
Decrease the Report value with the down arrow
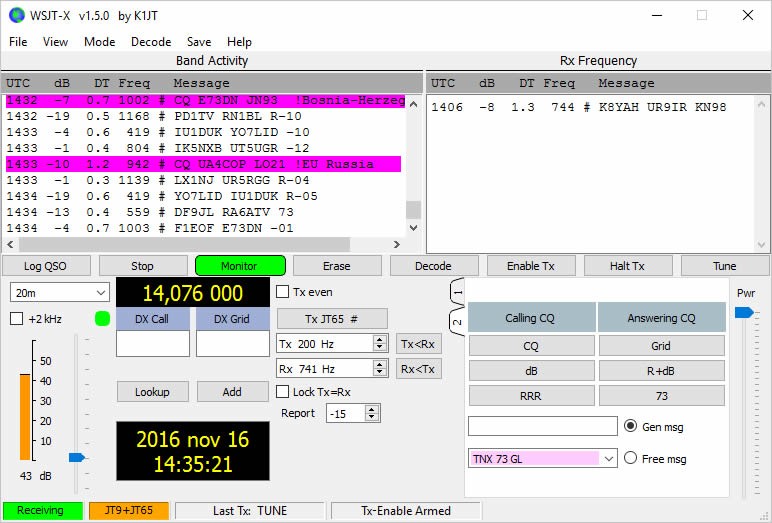point(372,417)
